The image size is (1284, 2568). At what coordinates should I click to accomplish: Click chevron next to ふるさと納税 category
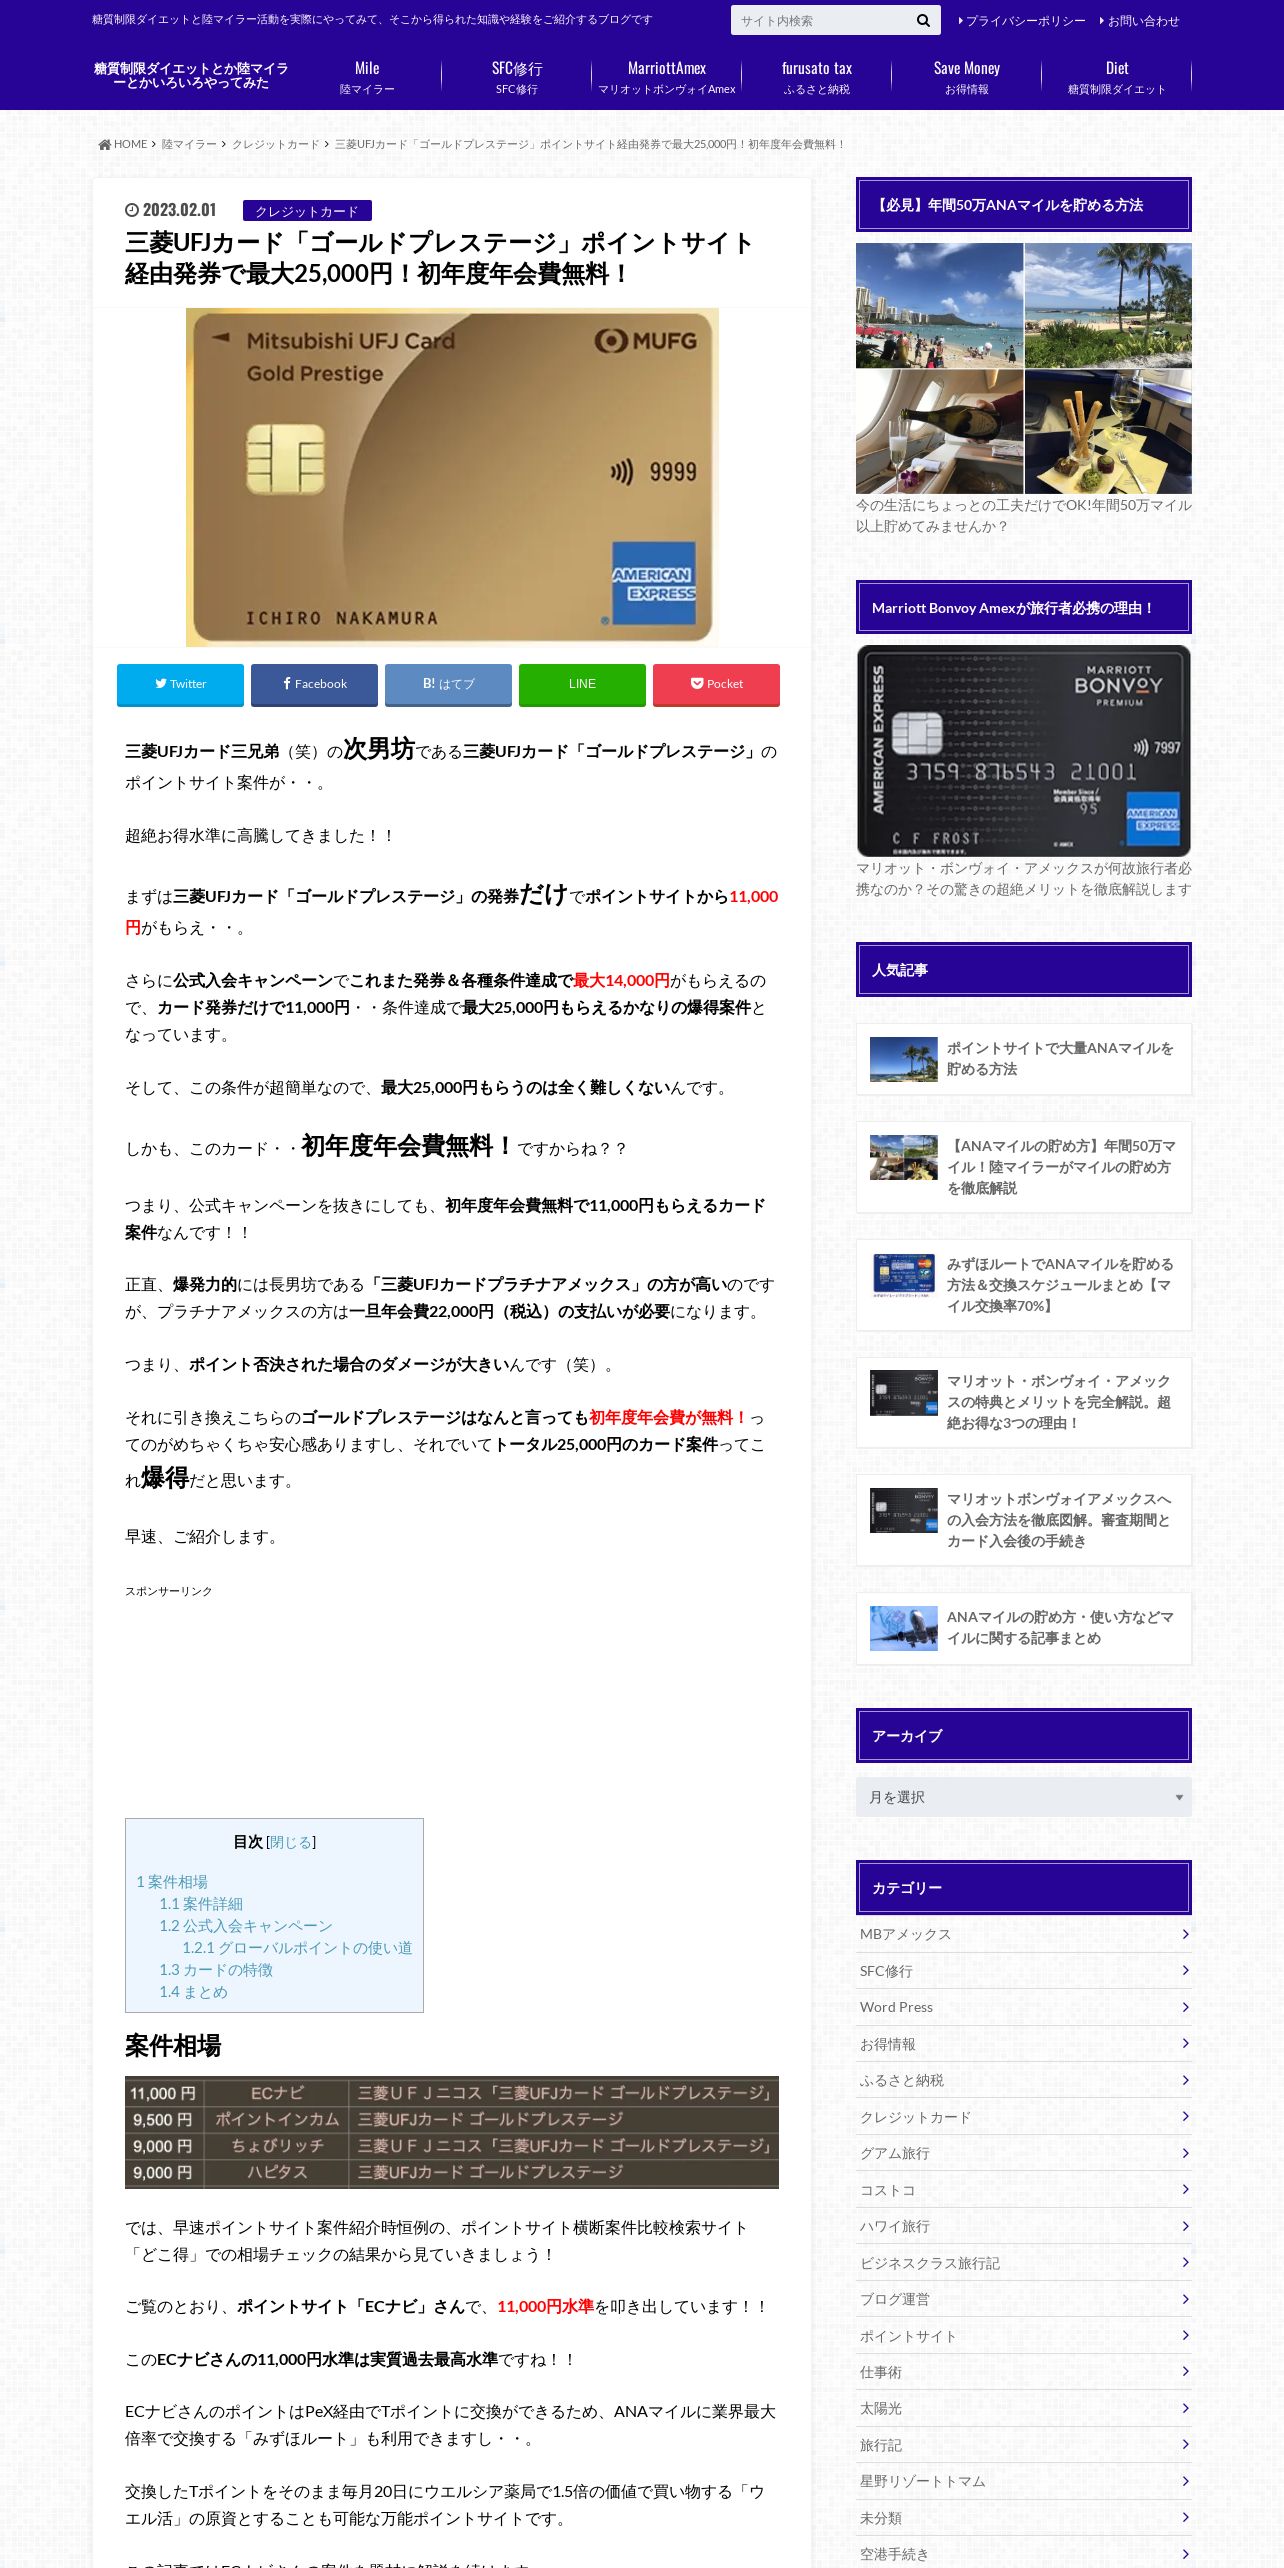pyautogui.click(x=1185, y=2080)
